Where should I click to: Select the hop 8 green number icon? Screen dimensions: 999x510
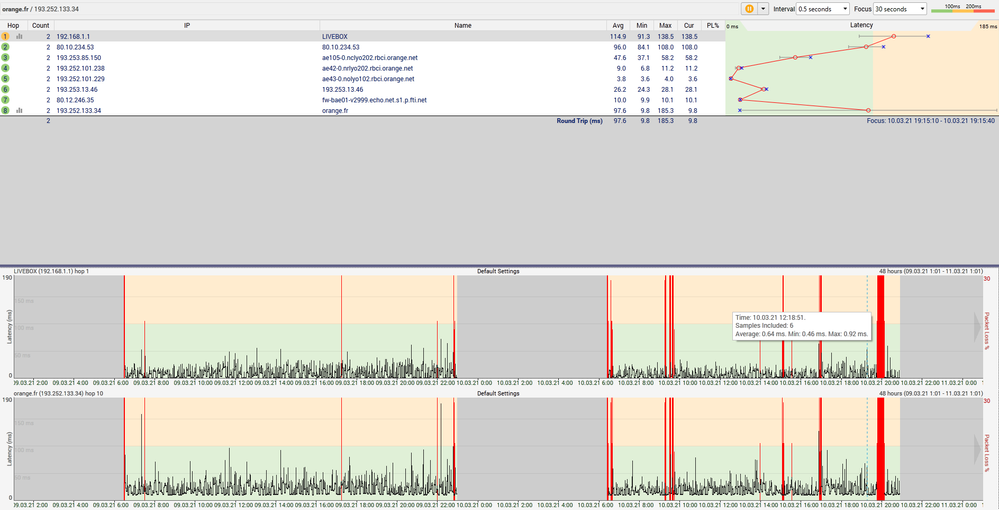pos(5,110)
